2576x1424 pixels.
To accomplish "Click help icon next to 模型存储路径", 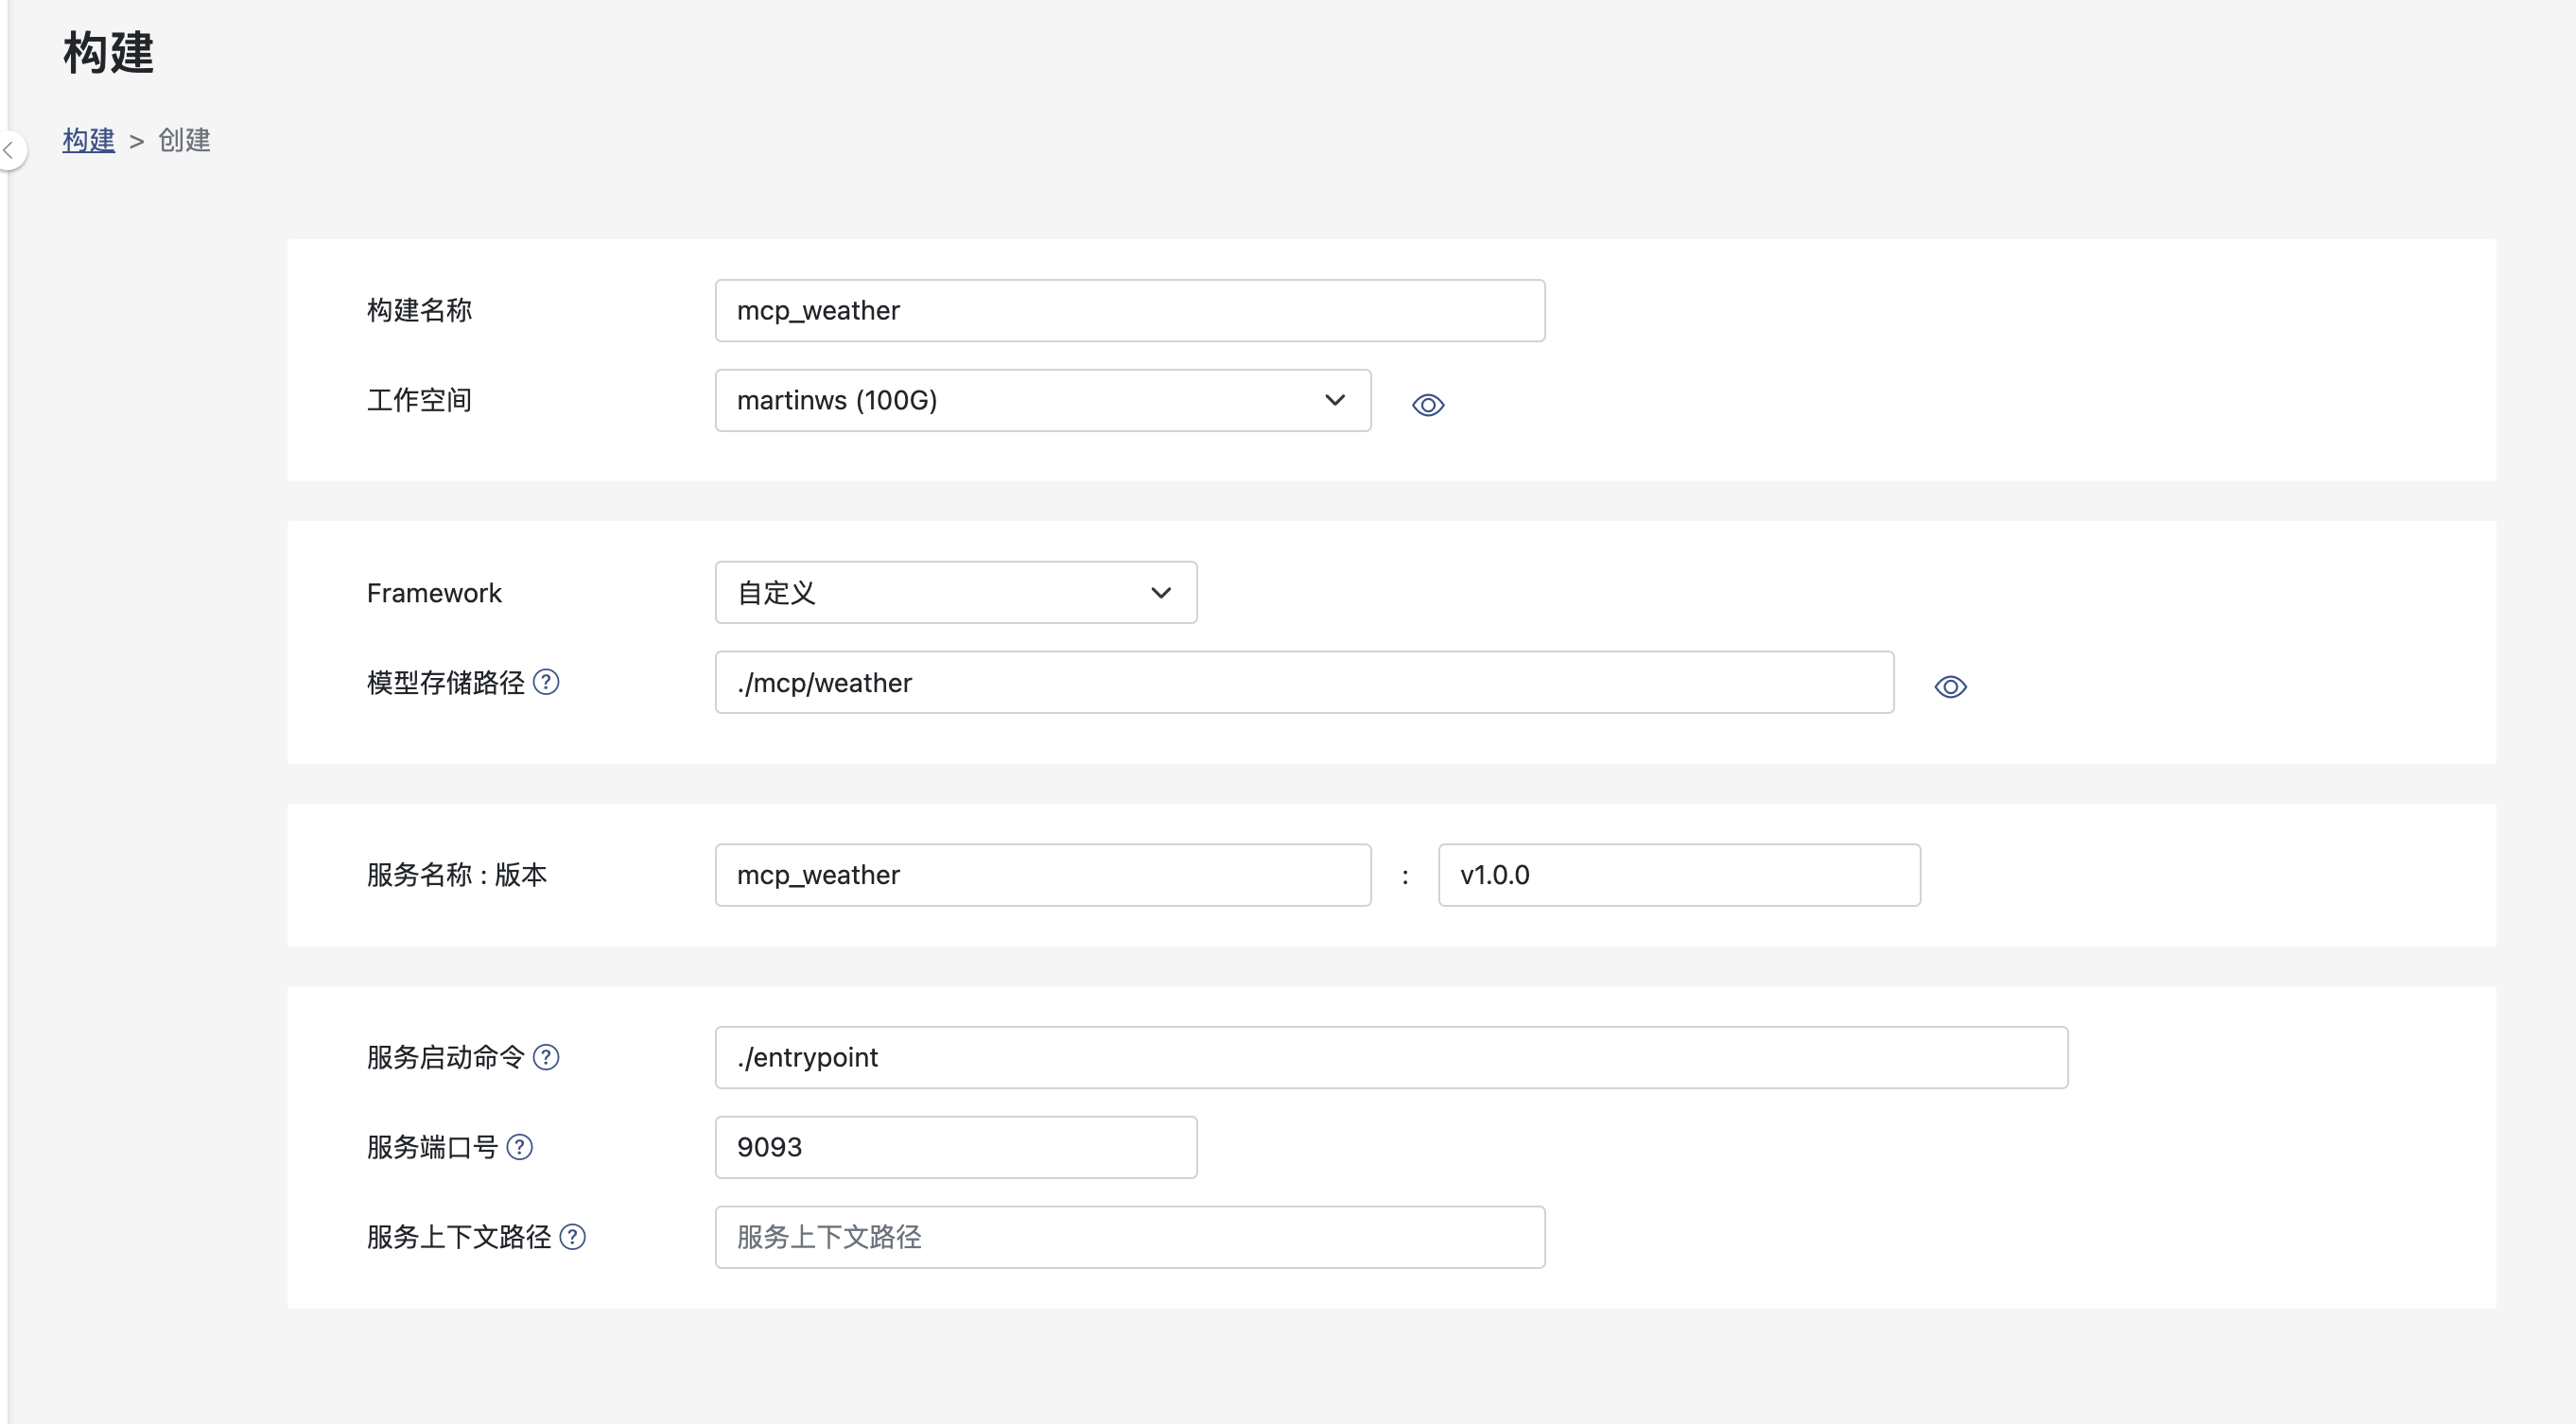I will click(546, 682).
